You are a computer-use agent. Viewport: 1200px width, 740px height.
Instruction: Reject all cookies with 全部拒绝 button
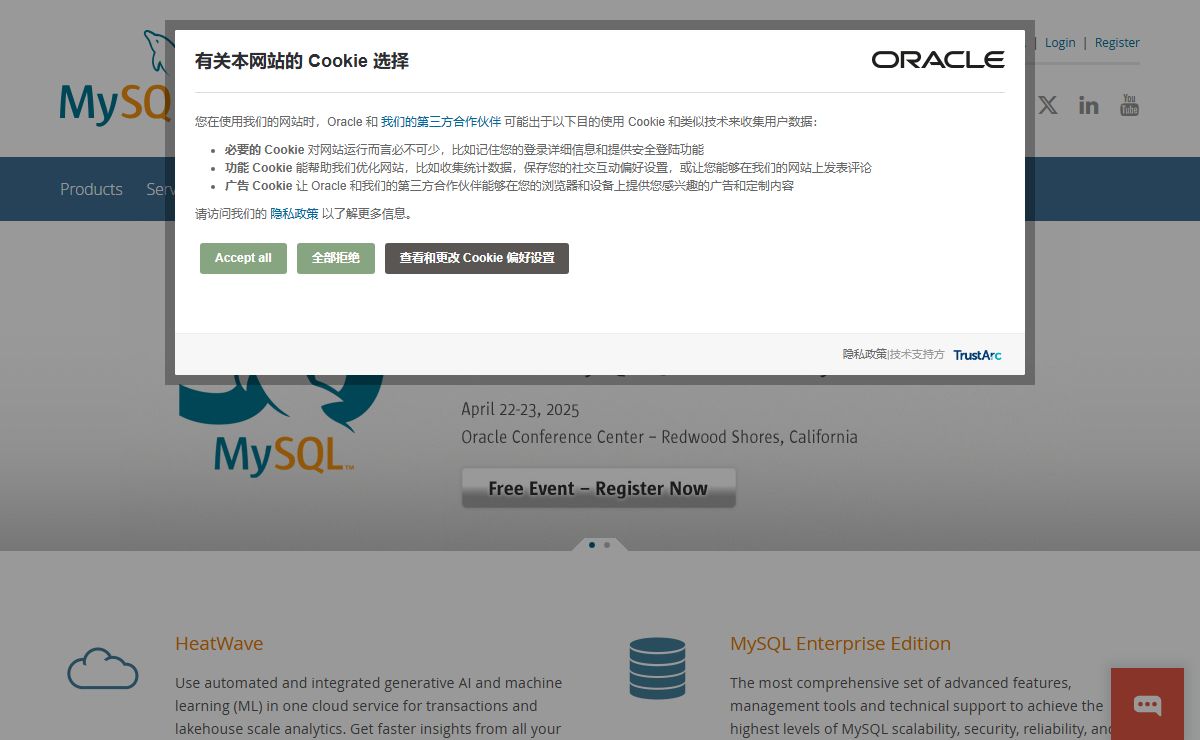(336, 258)
